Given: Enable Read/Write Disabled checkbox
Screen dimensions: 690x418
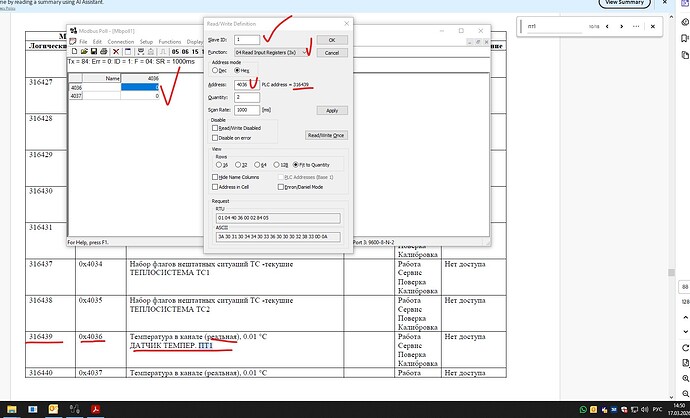Looking at the screenshot, I should coord(215,128).
